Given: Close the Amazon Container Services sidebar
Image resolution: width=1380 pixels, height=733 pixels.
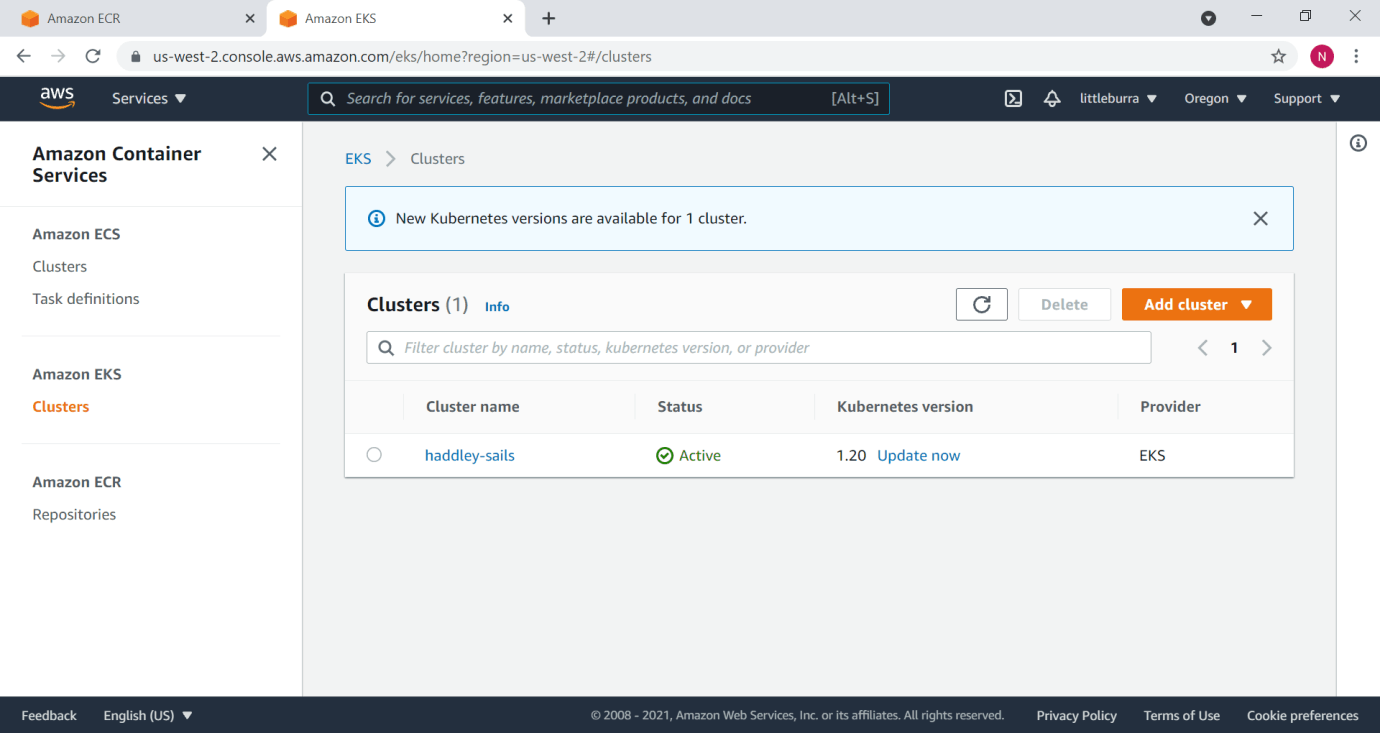Looking at the screenshot, I should click(x=269, y=154).
